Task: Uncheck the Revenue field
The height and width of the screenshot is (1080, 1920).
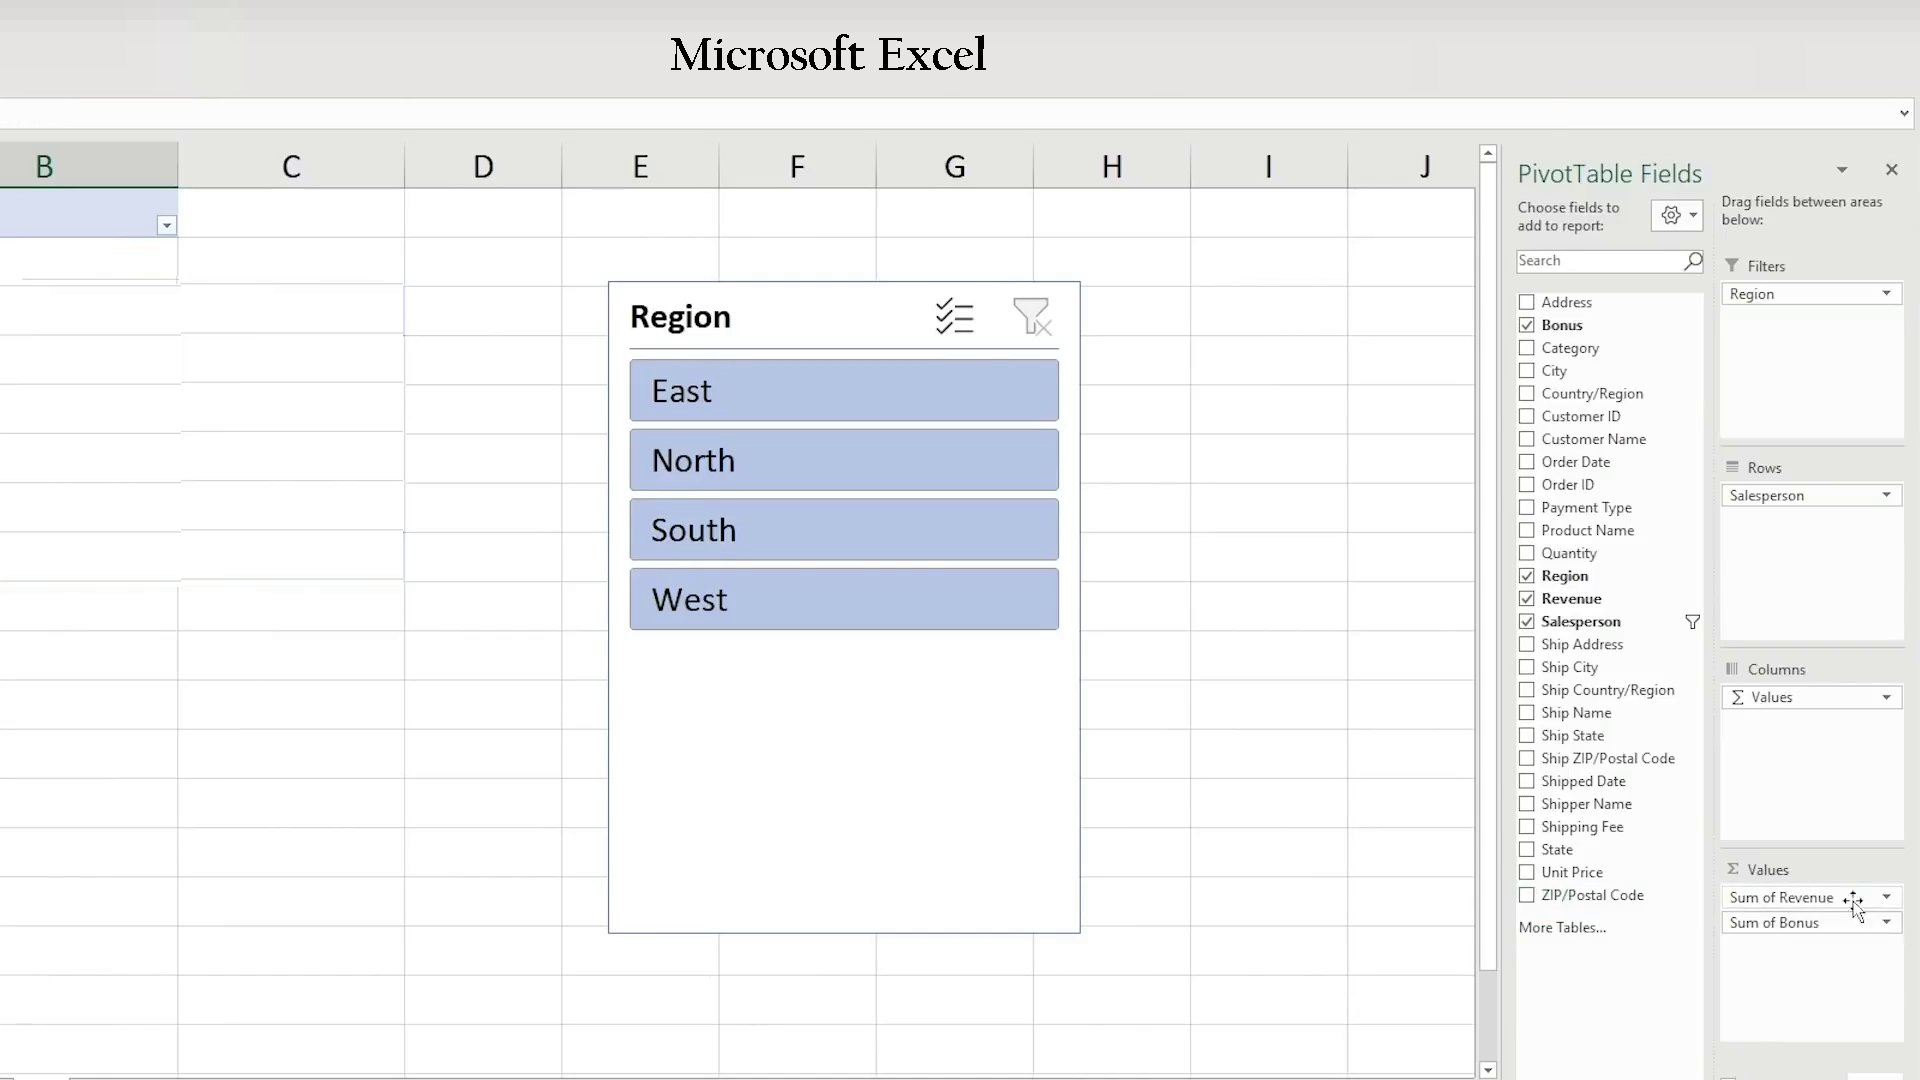Action: click(1526, 599)
